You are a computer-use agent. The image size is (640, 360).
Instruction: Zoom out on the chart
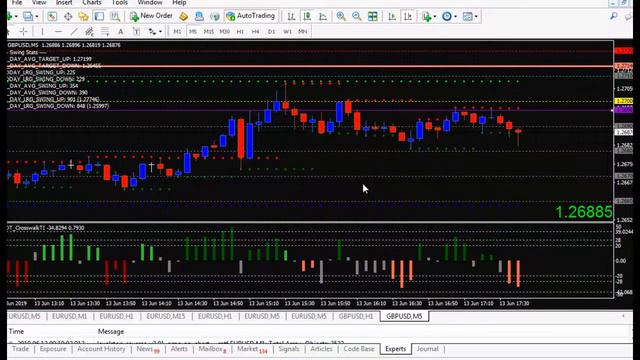[x=357, y=16]
